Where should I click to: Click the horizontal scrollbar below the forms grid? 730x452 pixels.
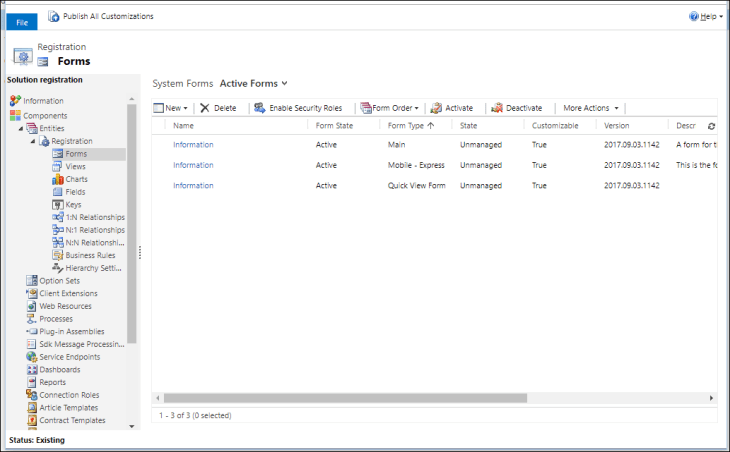tap(400, 398)
